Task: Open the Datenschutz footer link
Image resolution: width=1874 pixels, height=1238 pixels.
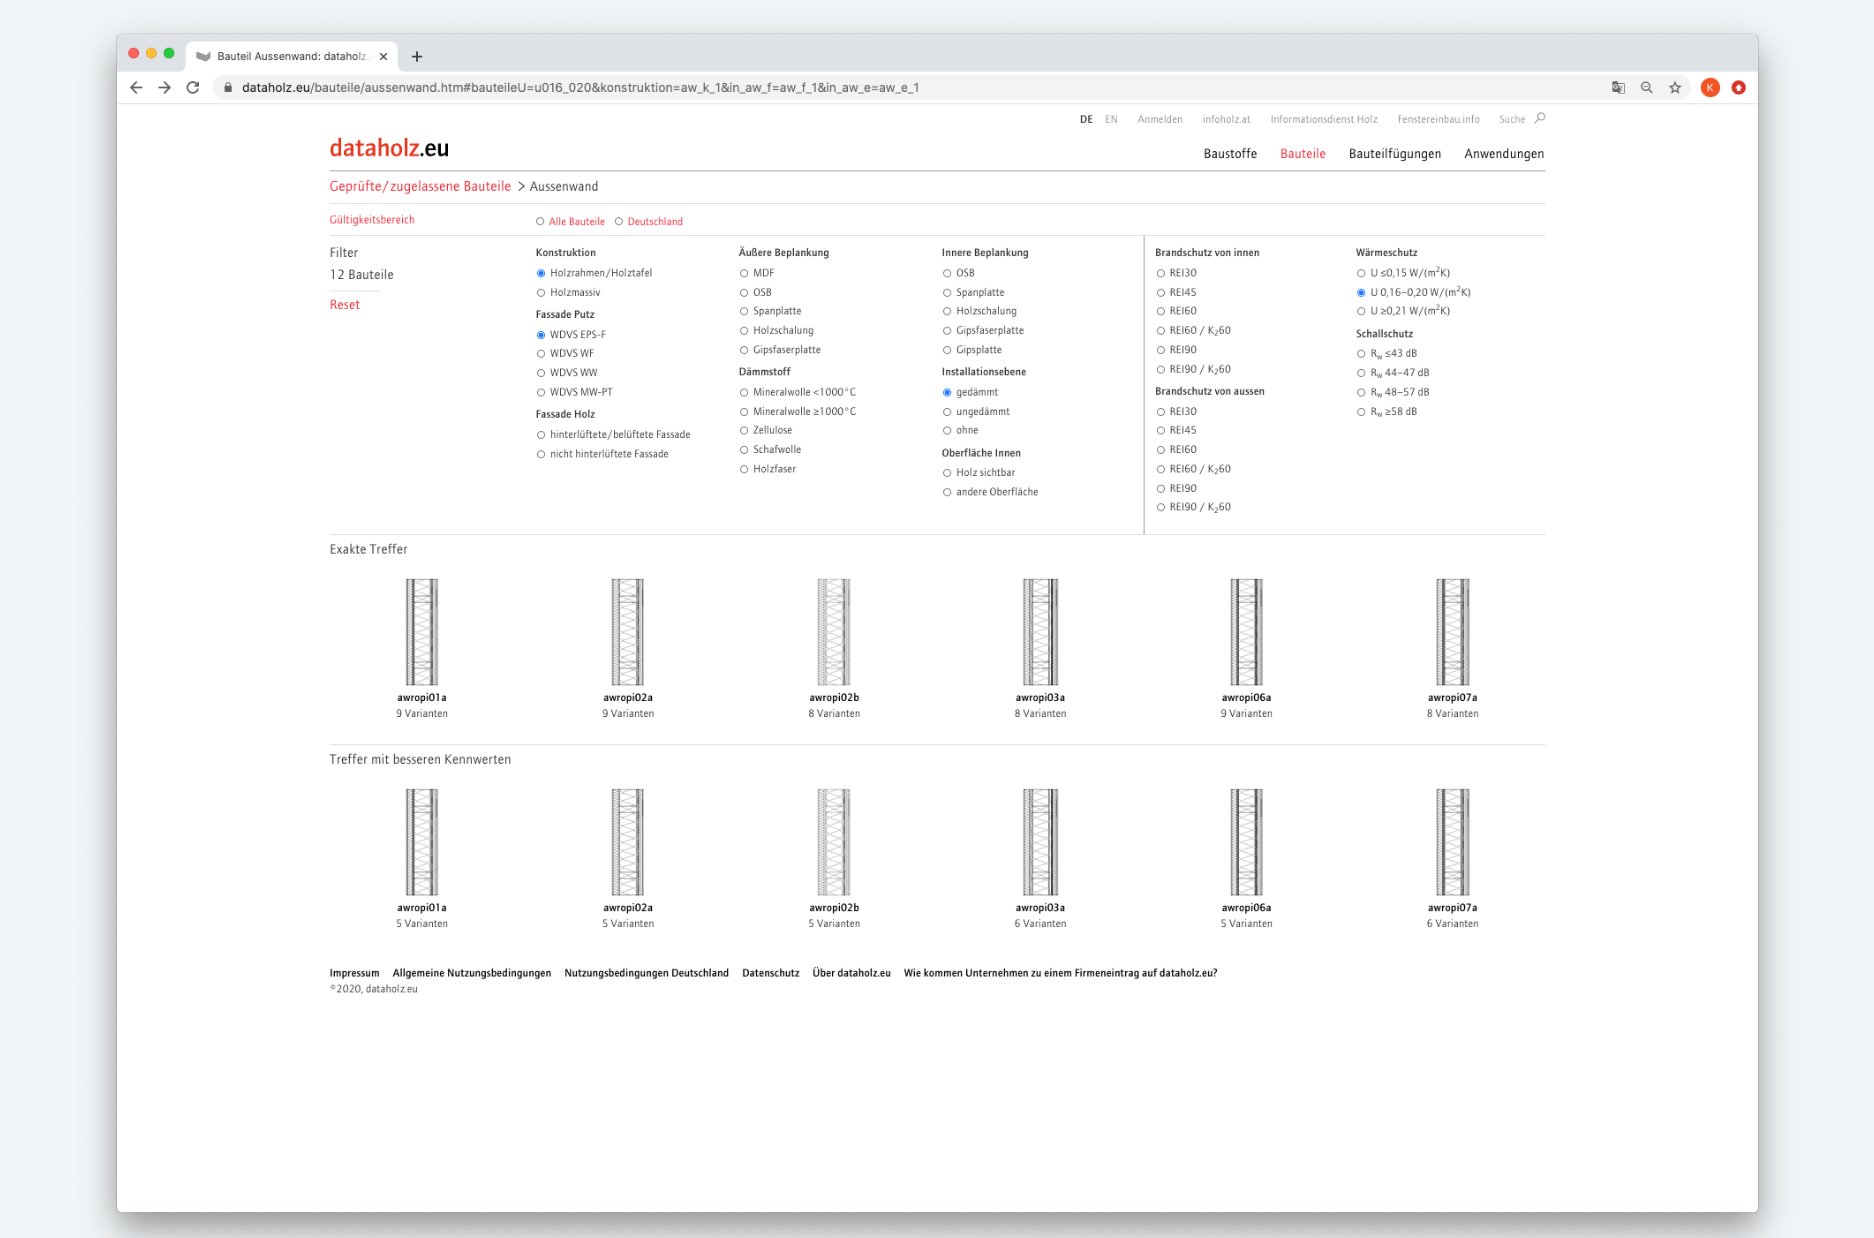Action: tap(771, 973)
